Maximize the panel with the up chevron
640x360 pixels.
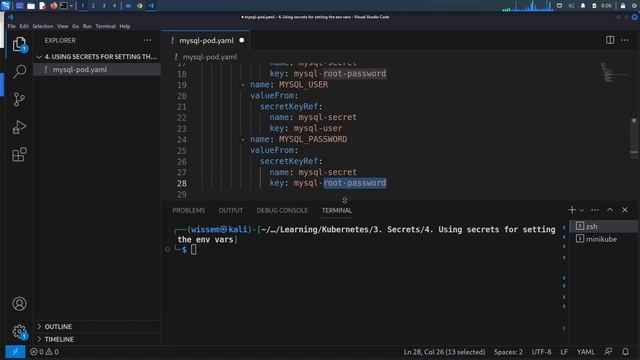click(610, 210)
